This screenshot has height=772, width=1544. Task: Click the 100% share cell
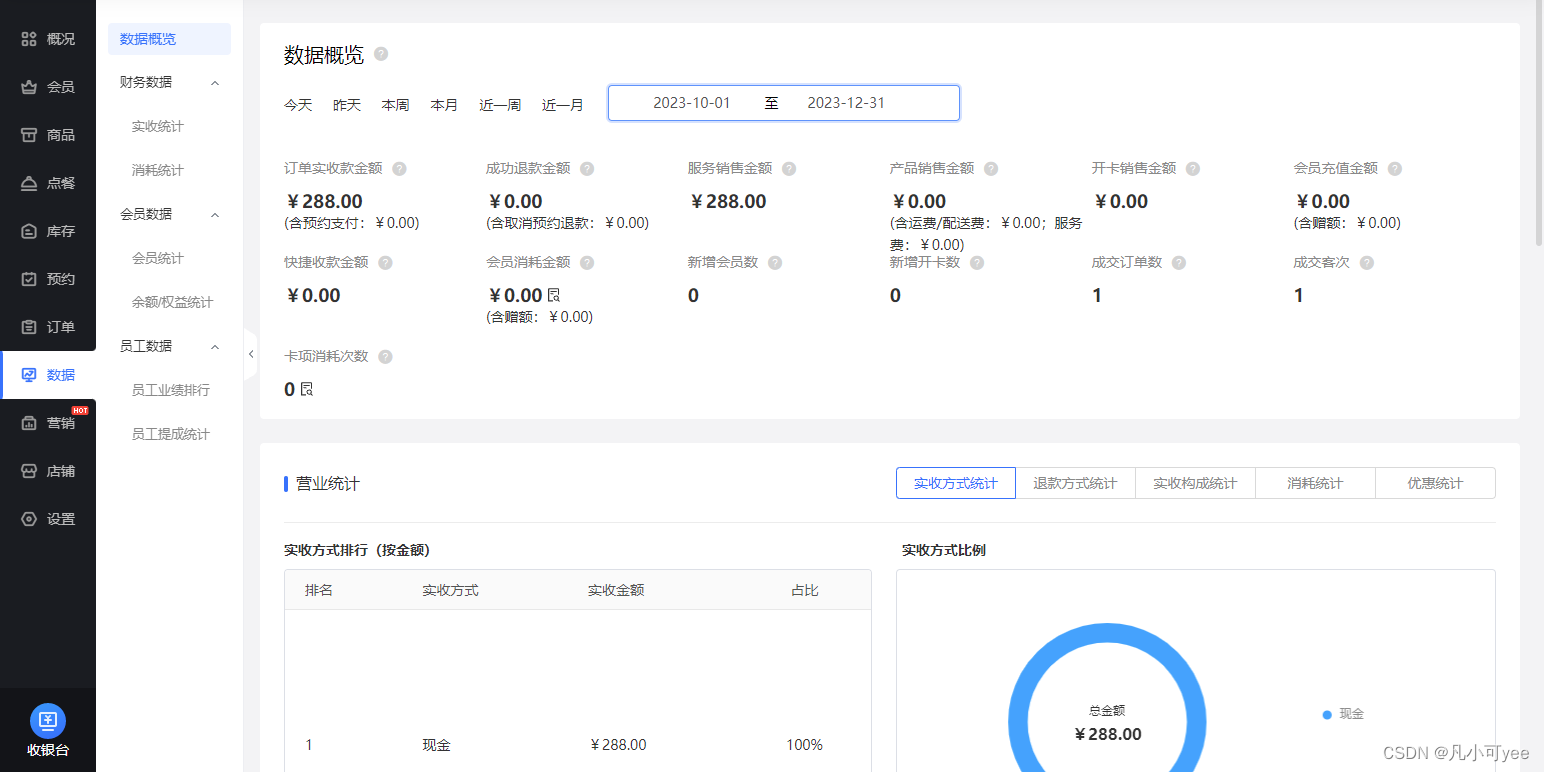(x=804, y=745)
